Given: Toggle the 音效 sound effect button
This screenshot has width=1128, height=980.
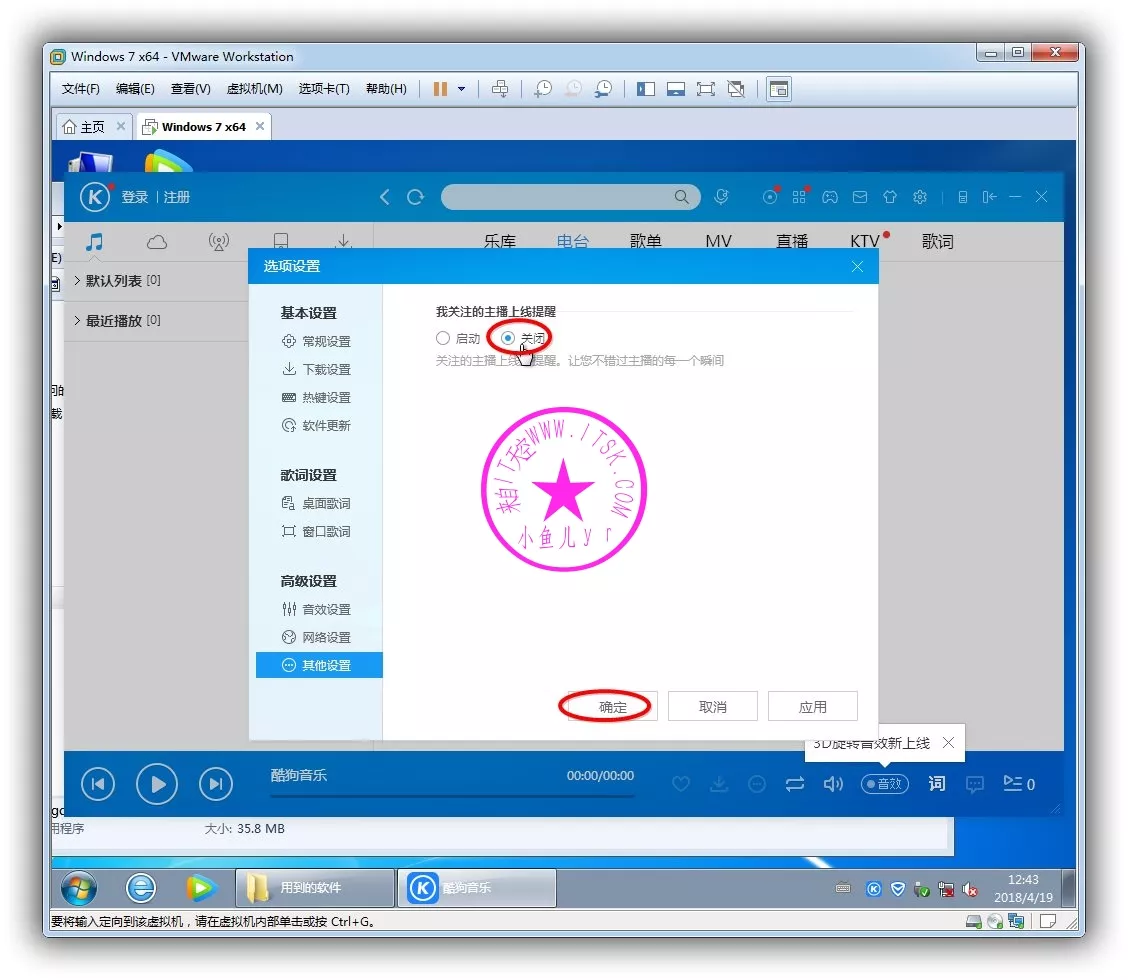Looking at the screenshot, I should click(x=884, y=784).
